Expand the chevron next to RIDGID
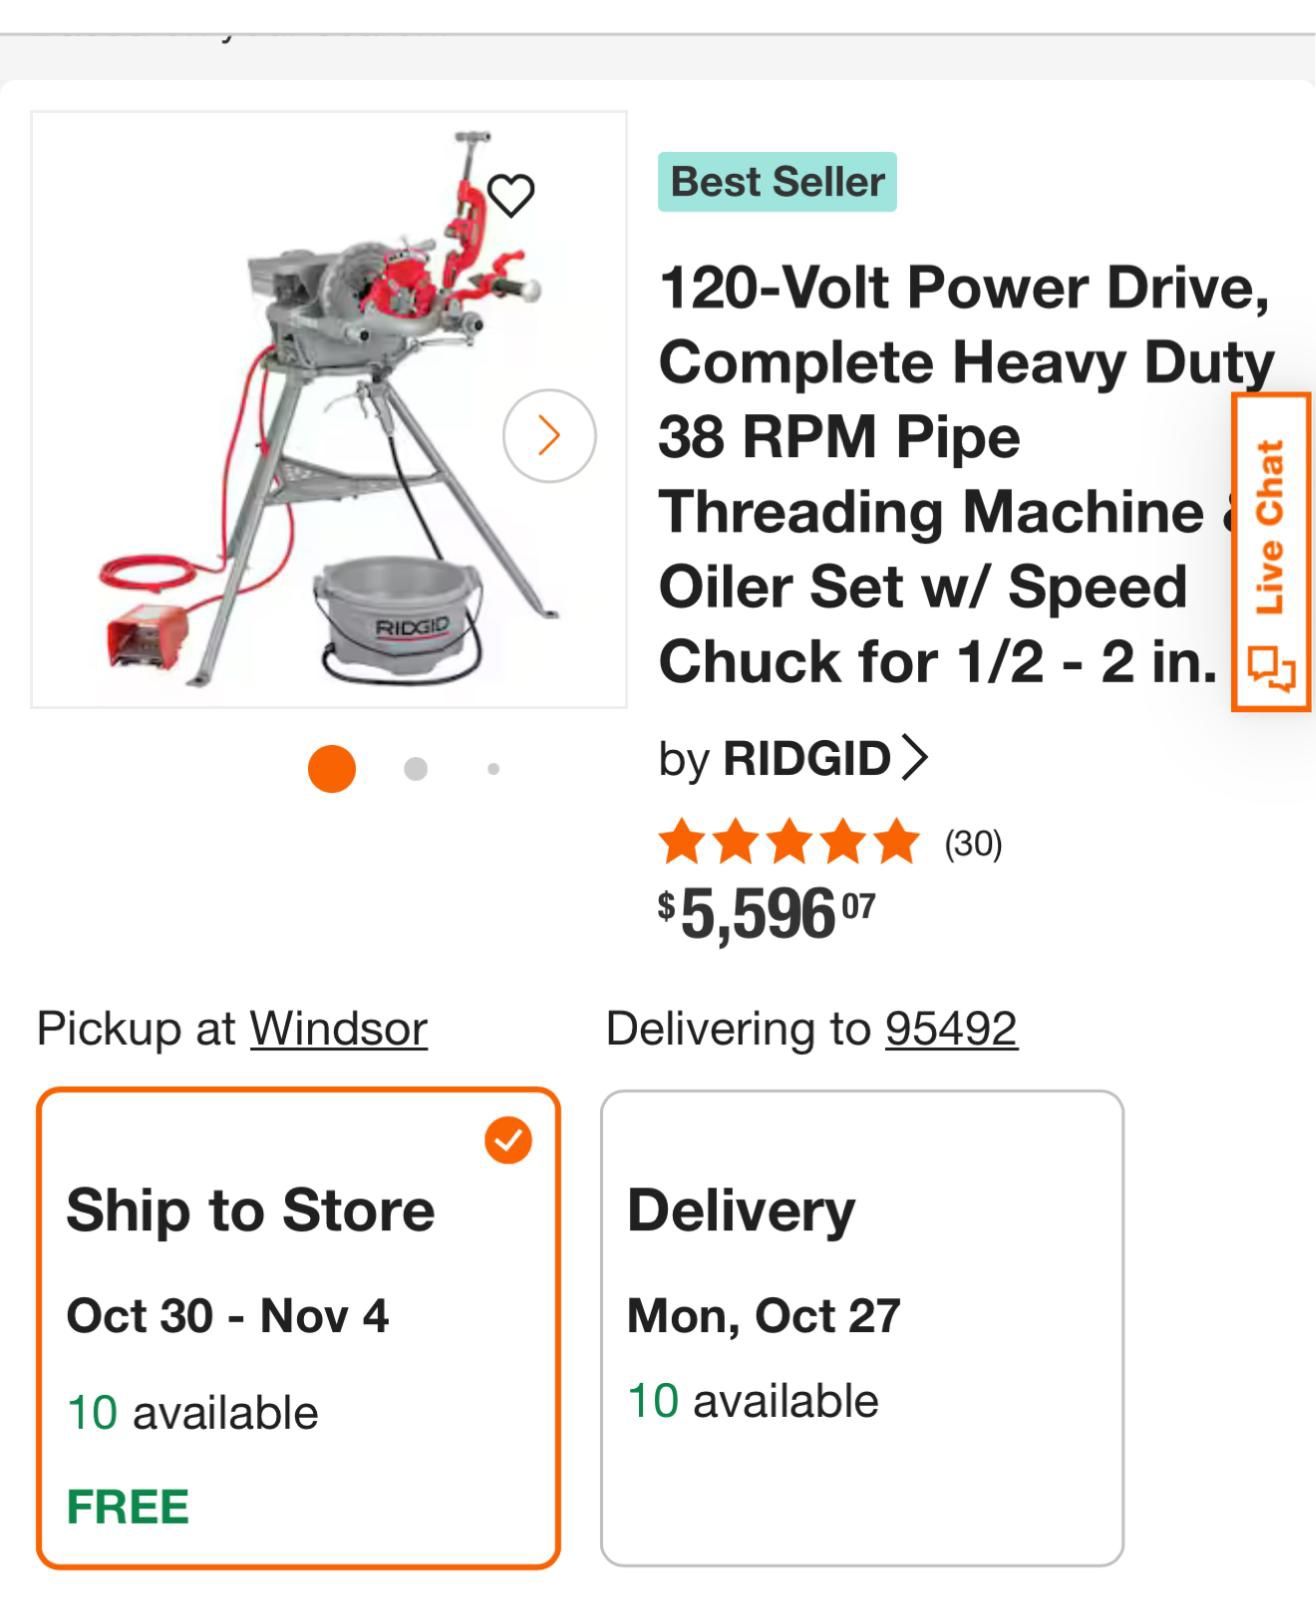1316x1600 pixels. tap(915, 757)
